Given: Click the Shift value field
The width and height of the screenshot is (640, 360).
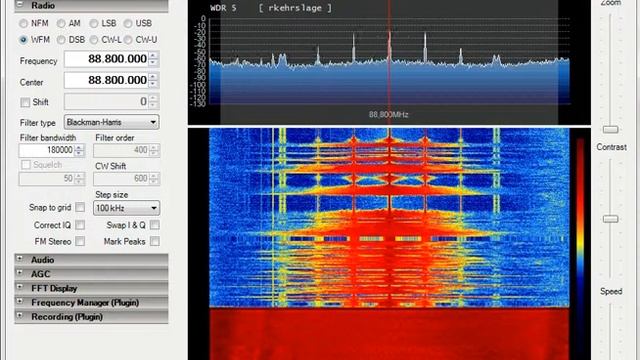Looking at the screenshot, I should [107, 102].
